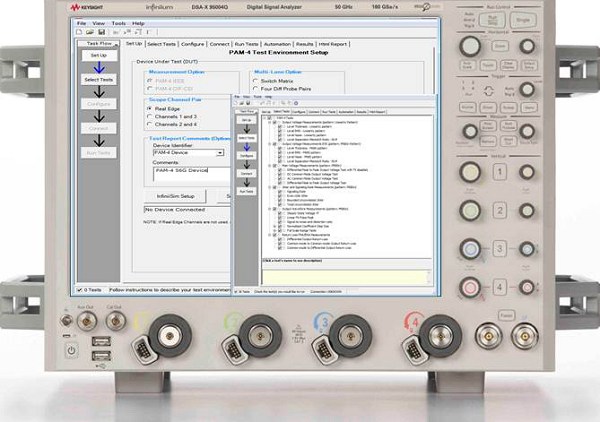Open Tools menu in back window

(x=119, y=23)
